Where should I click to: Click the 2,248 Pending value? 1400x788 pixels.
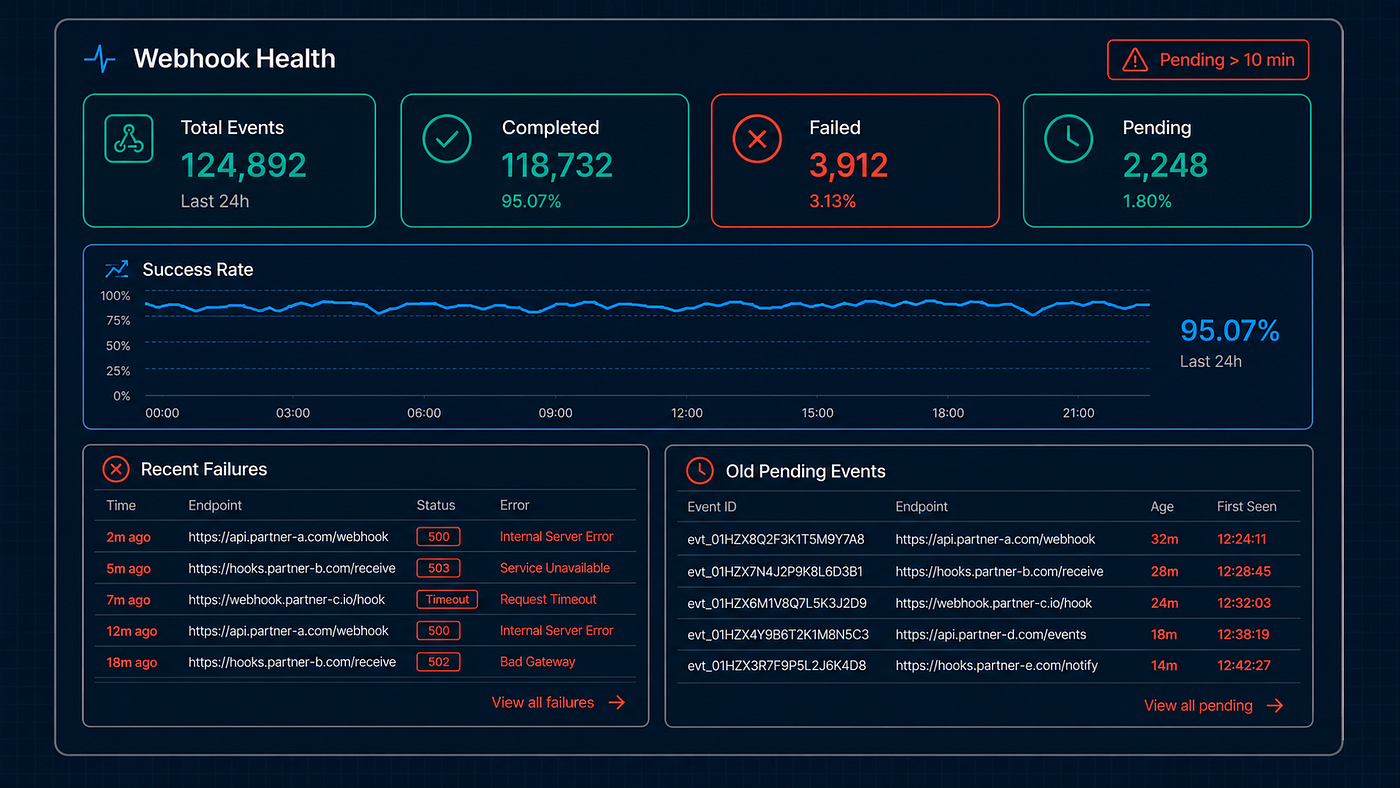click(1166, 165)
